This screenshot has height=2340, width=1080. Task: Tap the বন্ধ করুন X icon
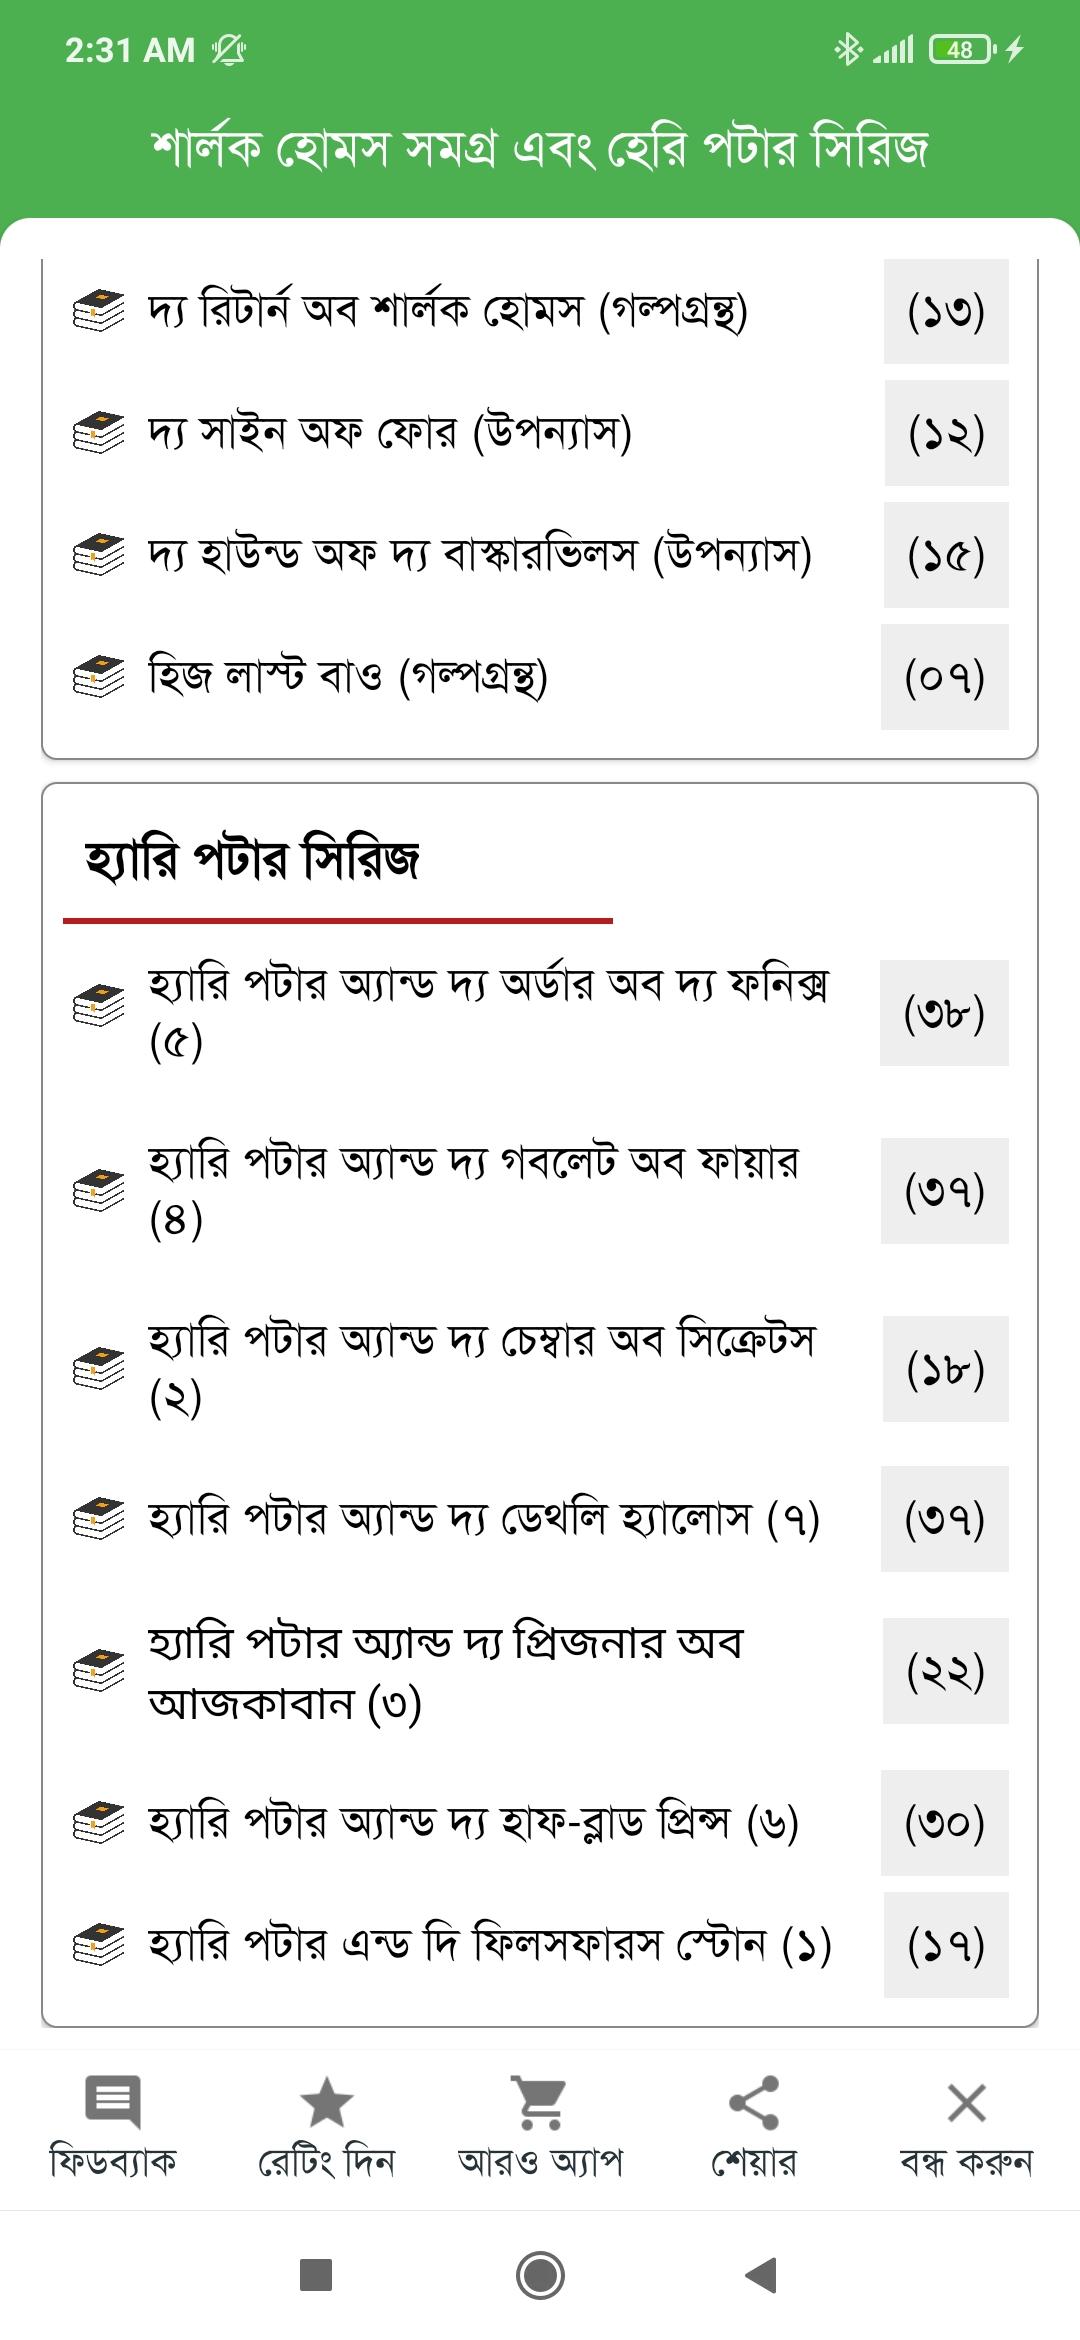pos(966,2102)
